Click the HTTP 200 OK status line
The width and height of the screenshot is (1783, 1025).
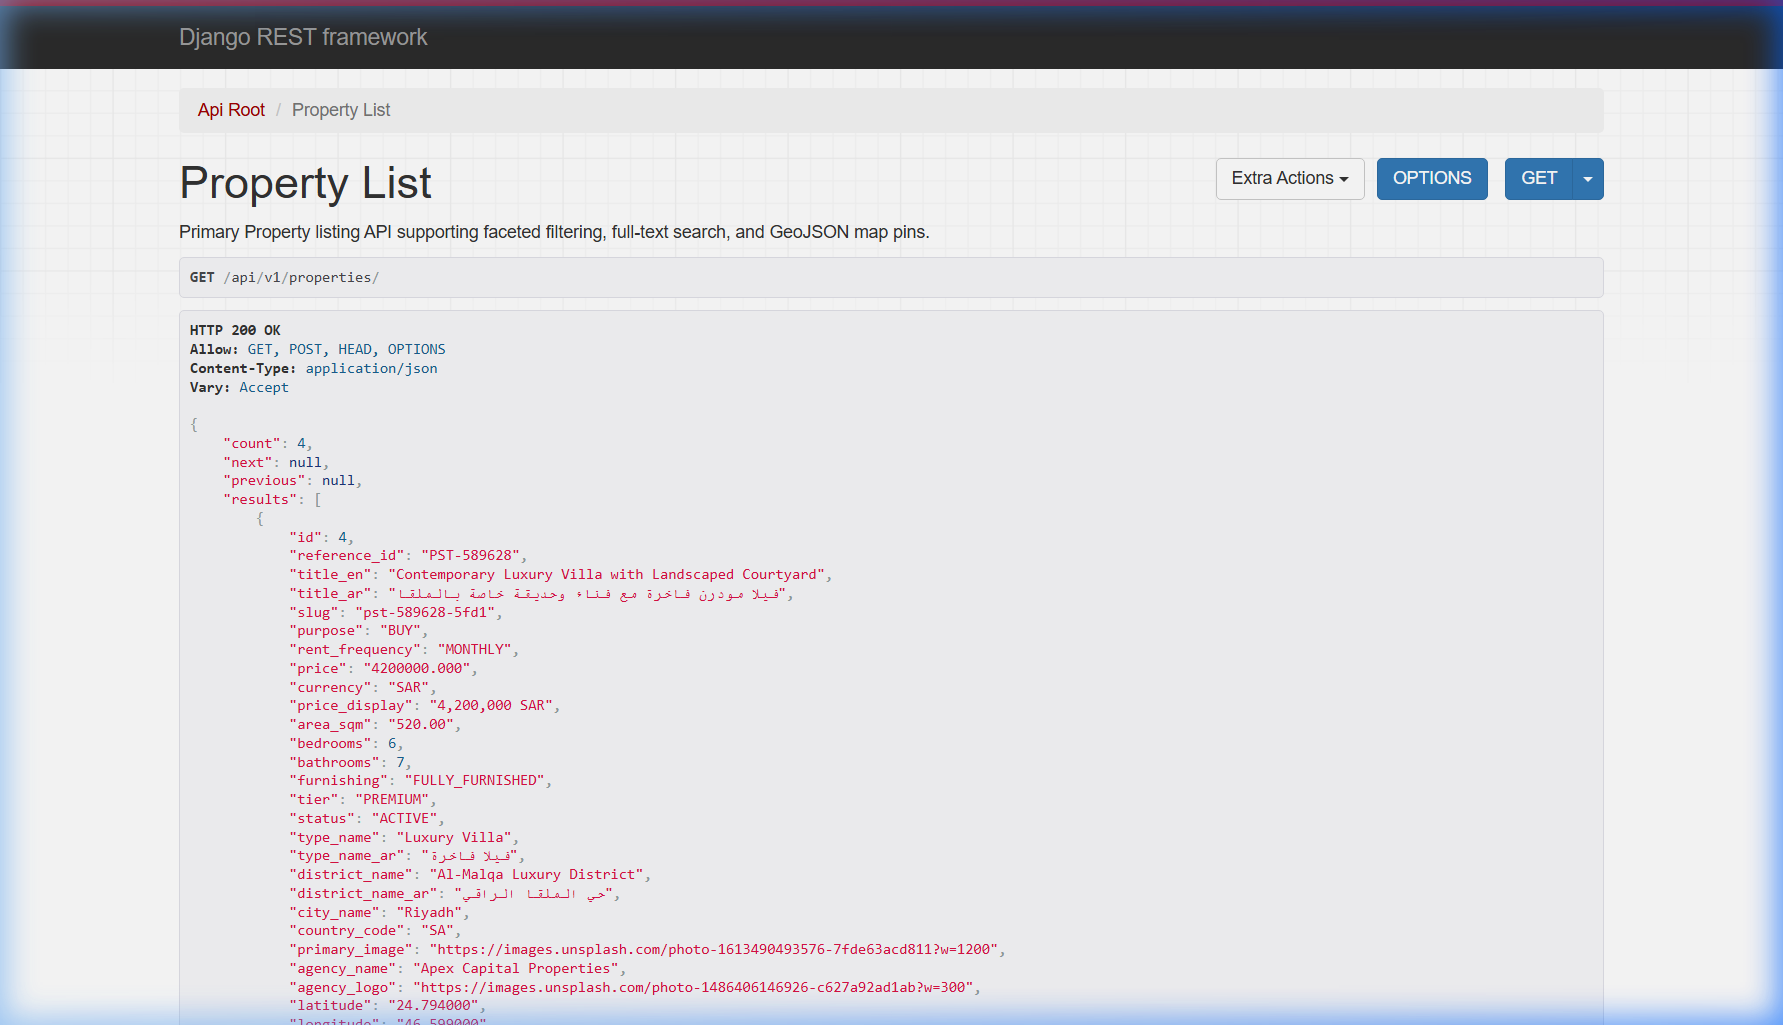click(x=235, y=330)
